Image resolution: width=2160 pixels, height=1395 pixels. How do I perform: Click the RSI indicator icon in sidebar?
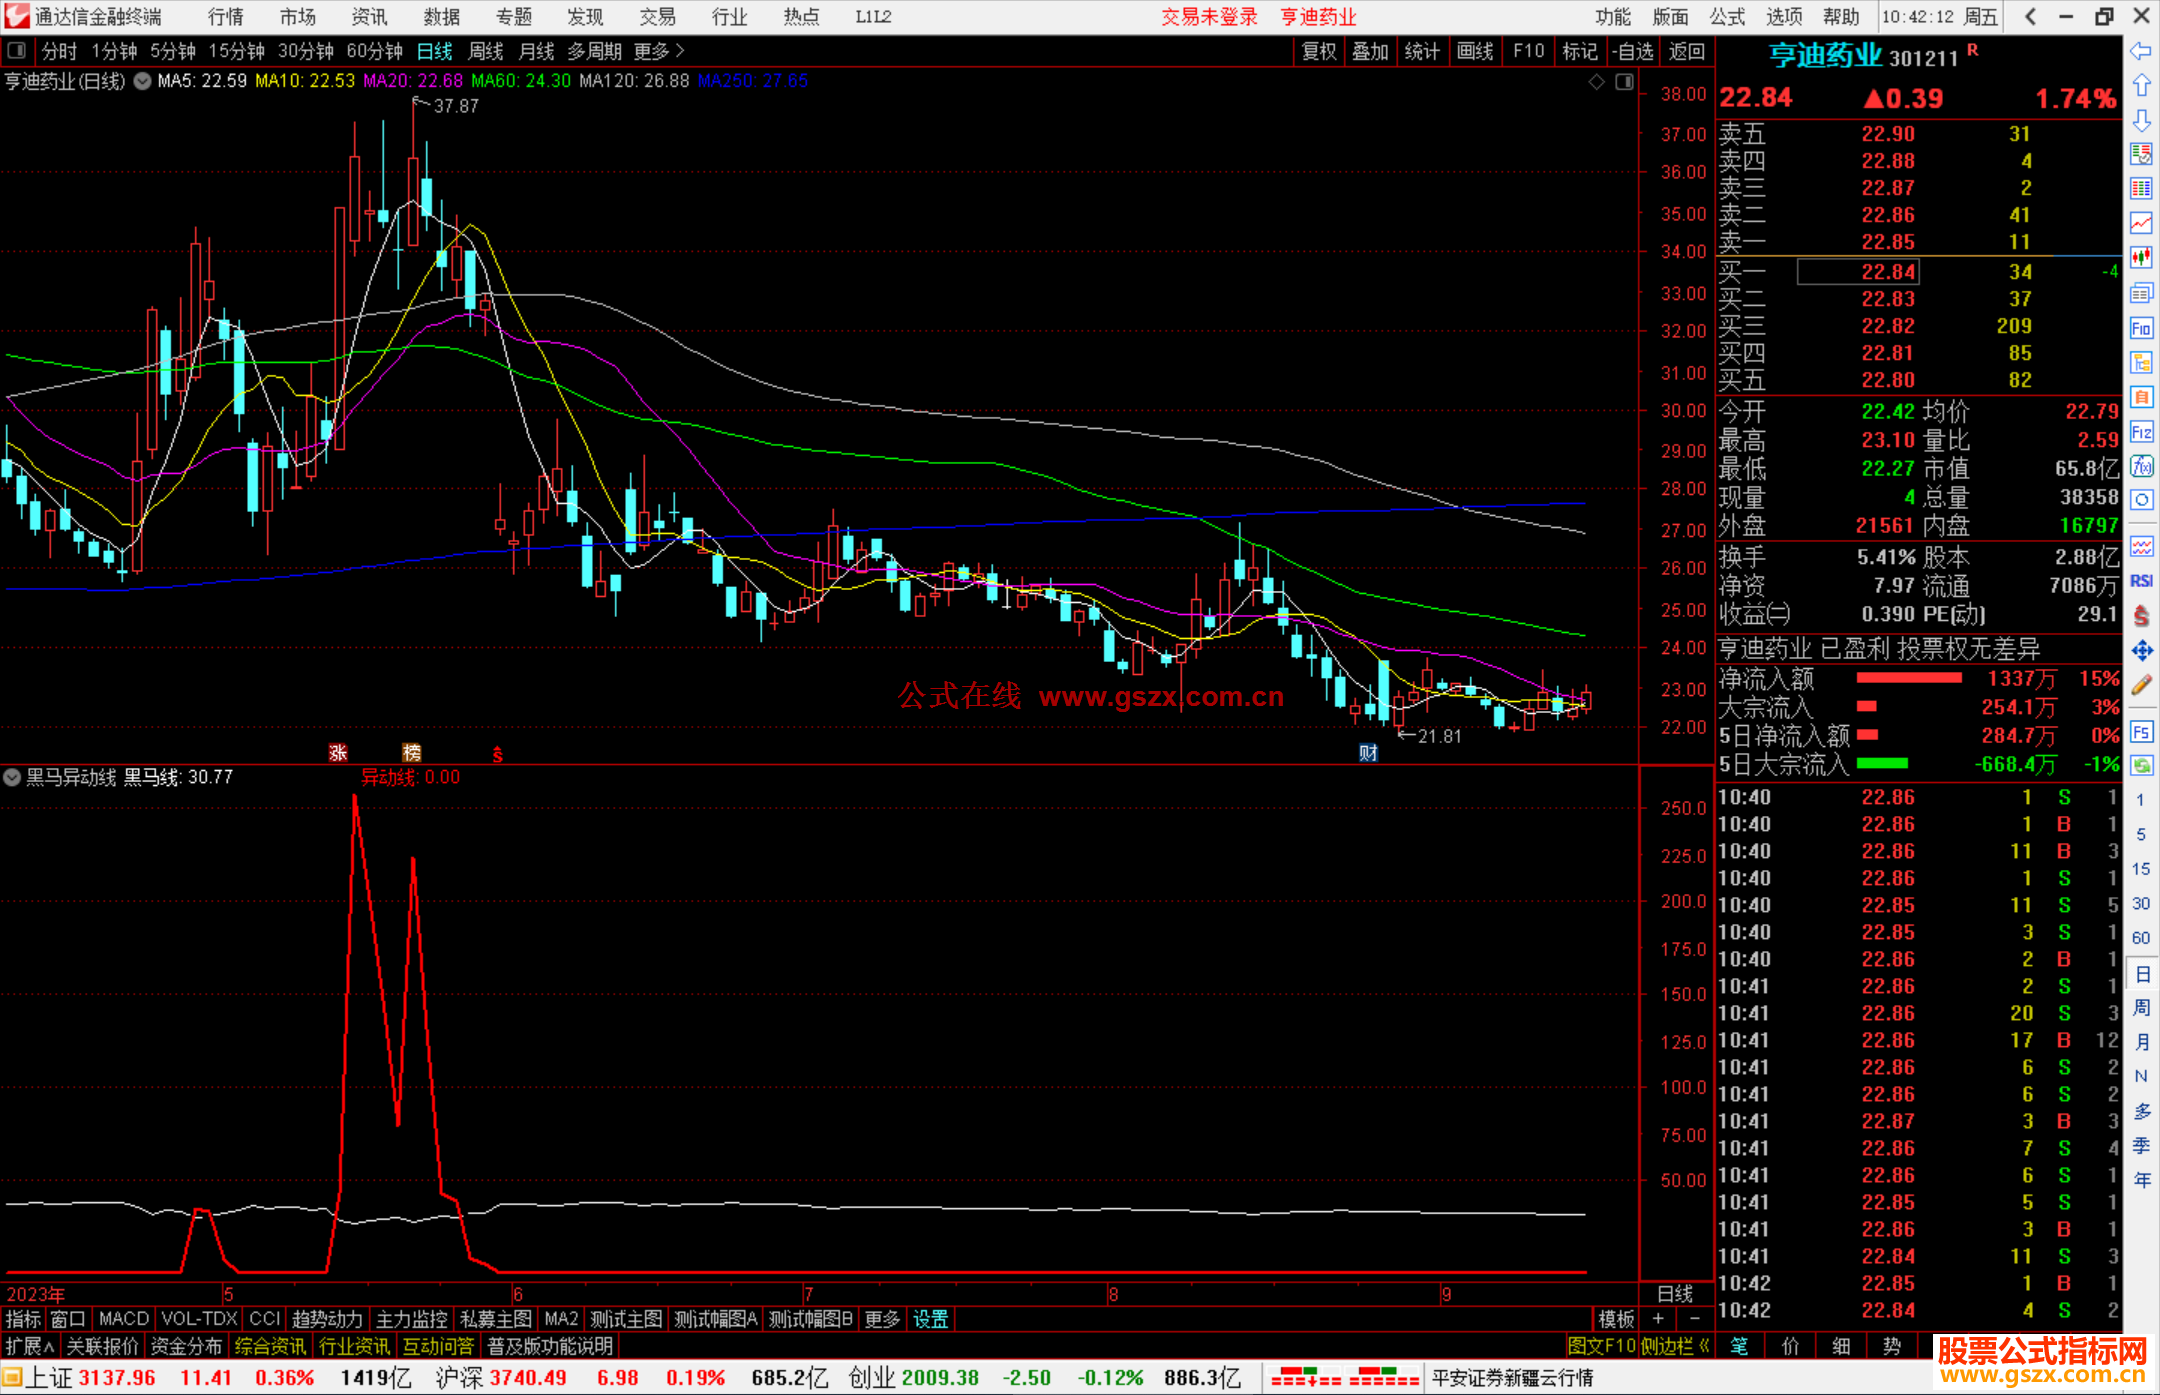click(x=2141, y=581)
